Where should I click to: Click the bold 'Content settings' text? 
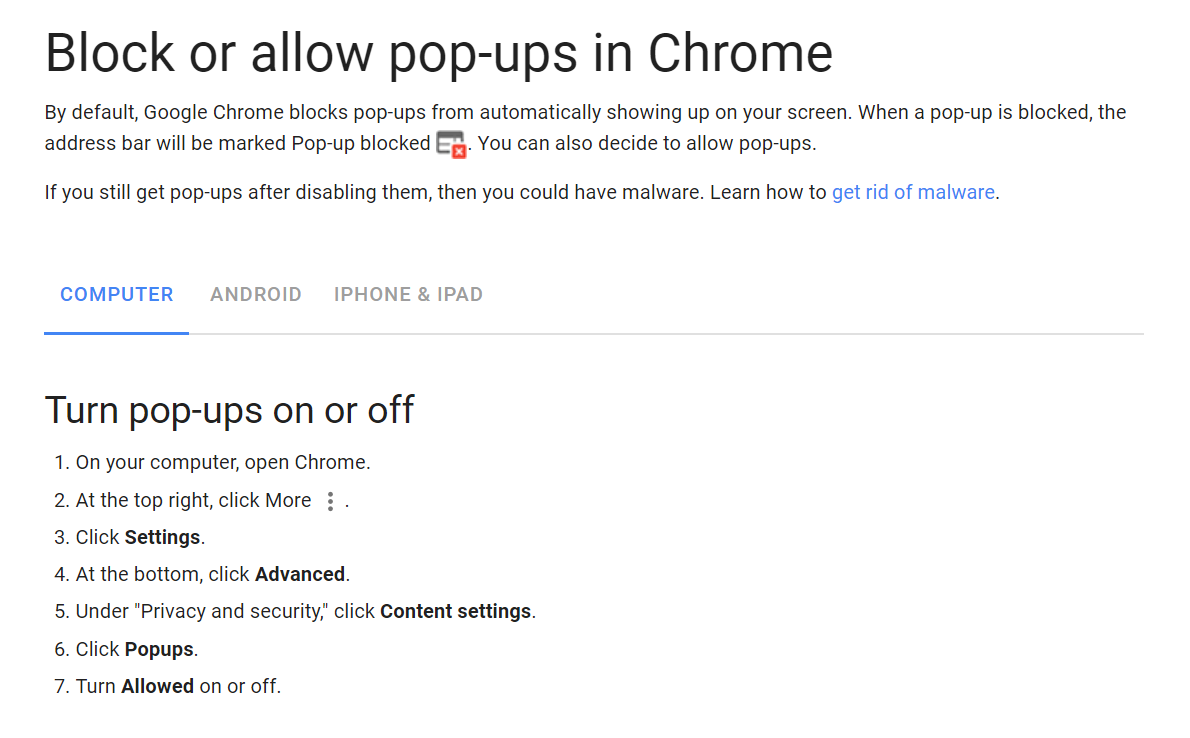[456, 611]
